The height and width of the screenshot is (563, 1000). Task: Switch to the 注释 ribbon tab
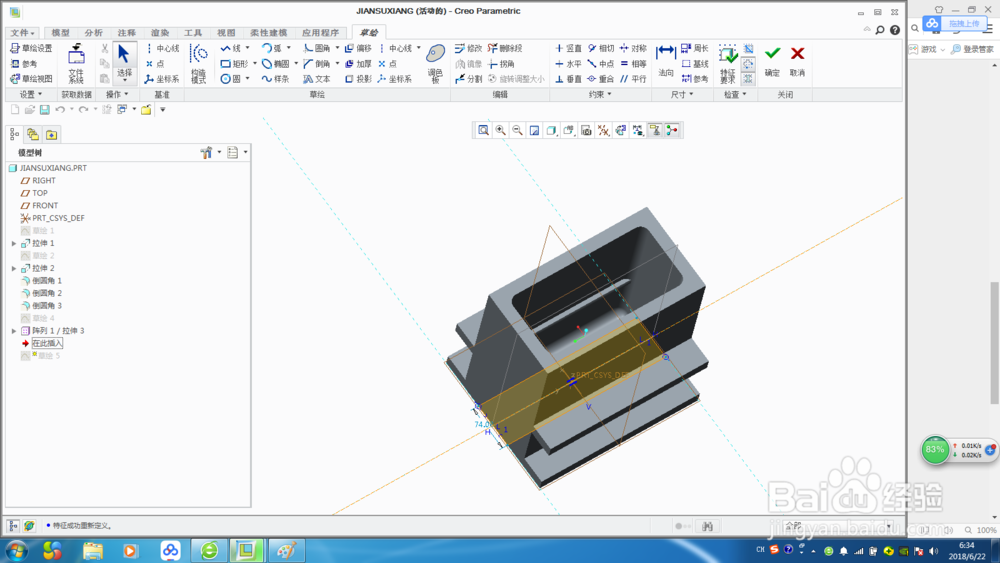tap(127, 33)
